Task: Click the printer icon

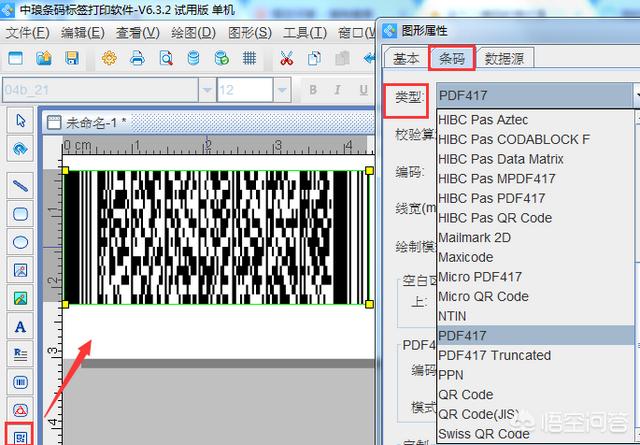Action: [138, 58]
